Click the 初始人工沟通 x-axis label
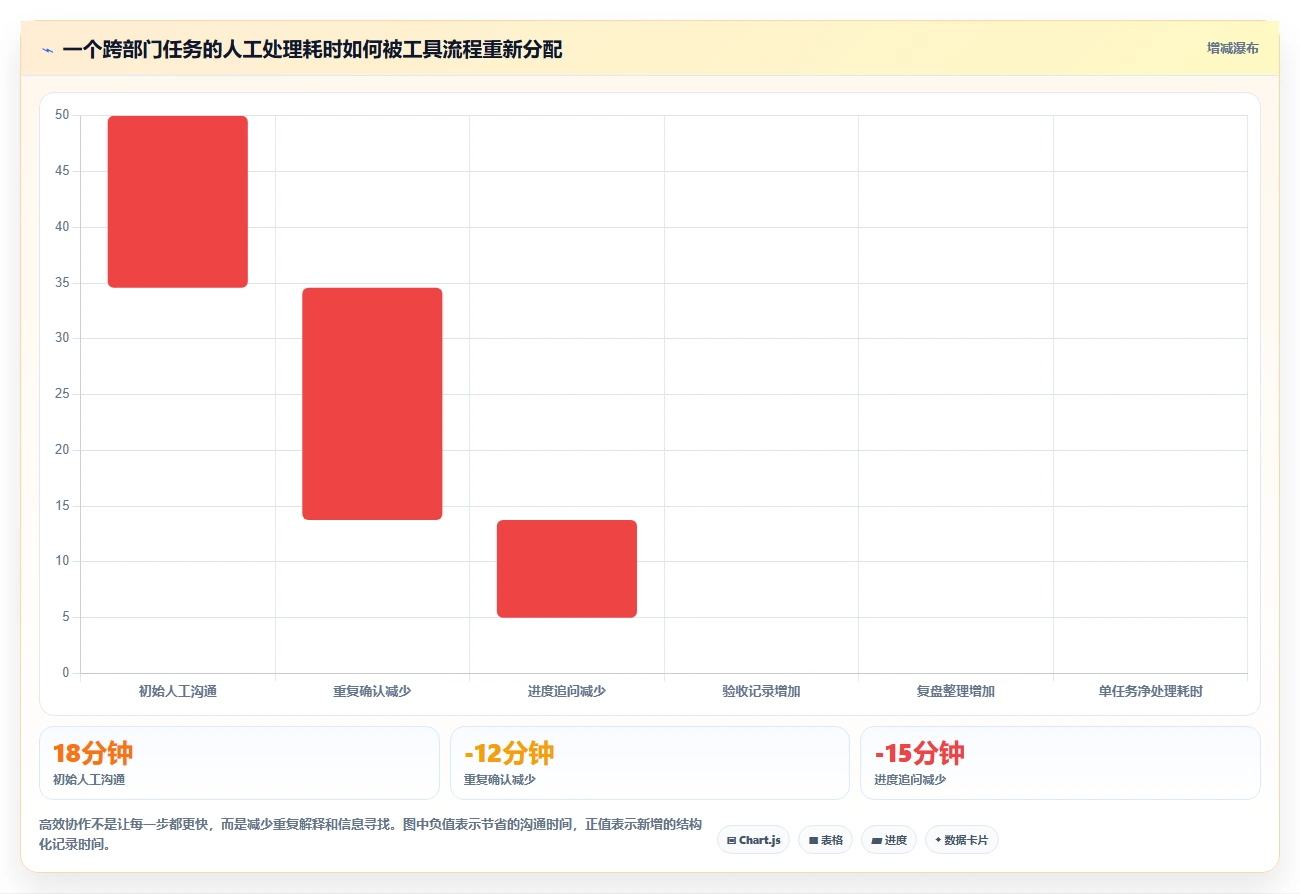Screen dimensions: 1300x894 coord(178,691)
